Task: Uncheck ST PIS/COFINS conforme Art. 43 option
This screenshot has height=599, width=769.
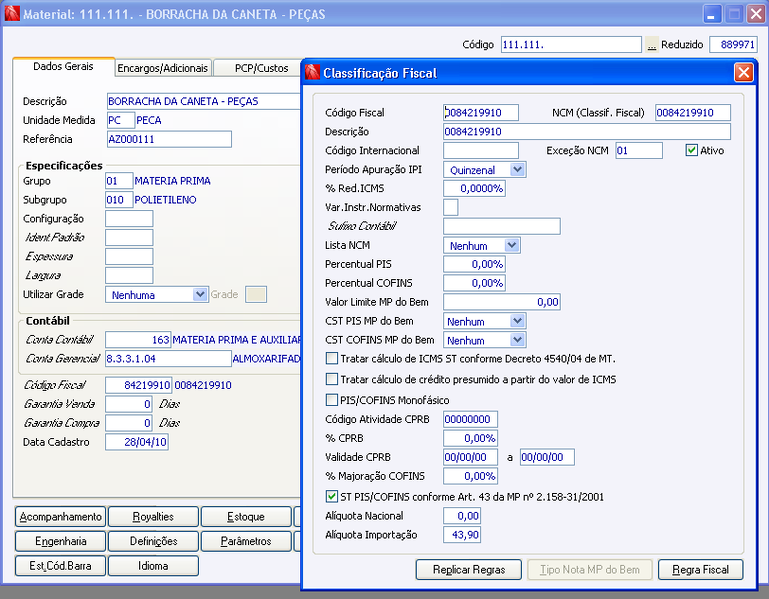Action: [x=332, y=496]
